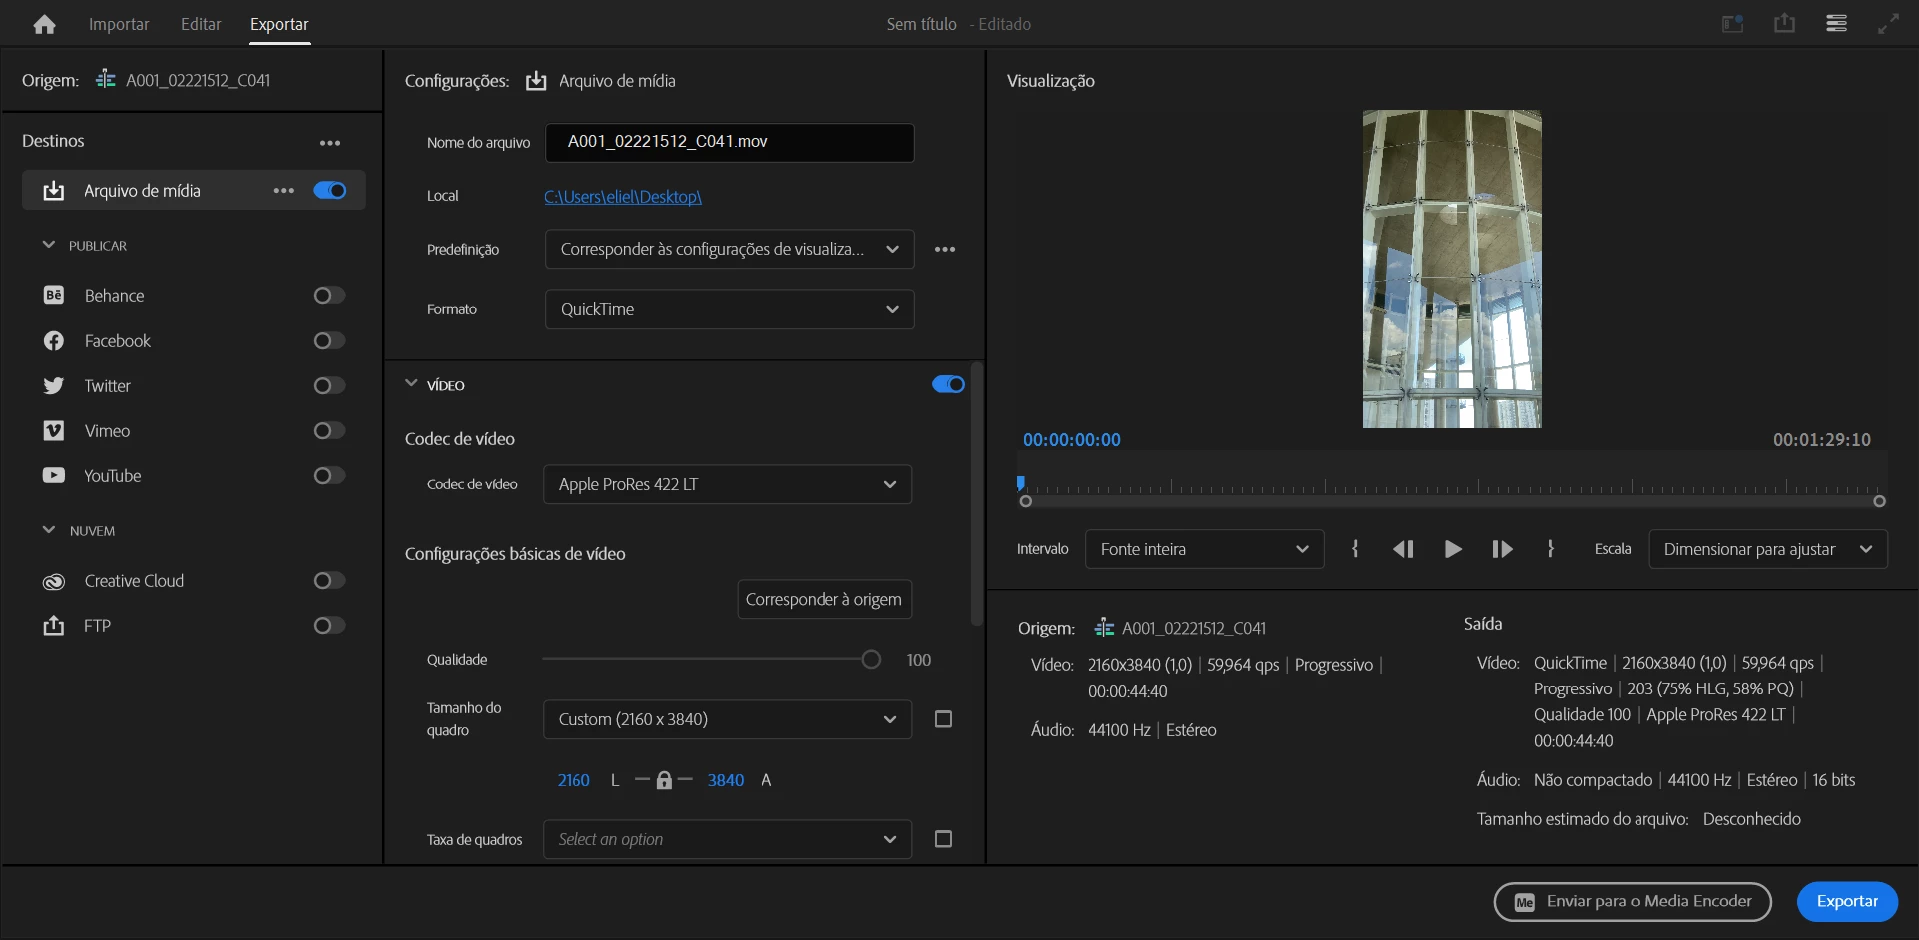Open Arquivo de mídia three-dots options
Viewport: 1919px width, 940px height.
coord(284,191)
